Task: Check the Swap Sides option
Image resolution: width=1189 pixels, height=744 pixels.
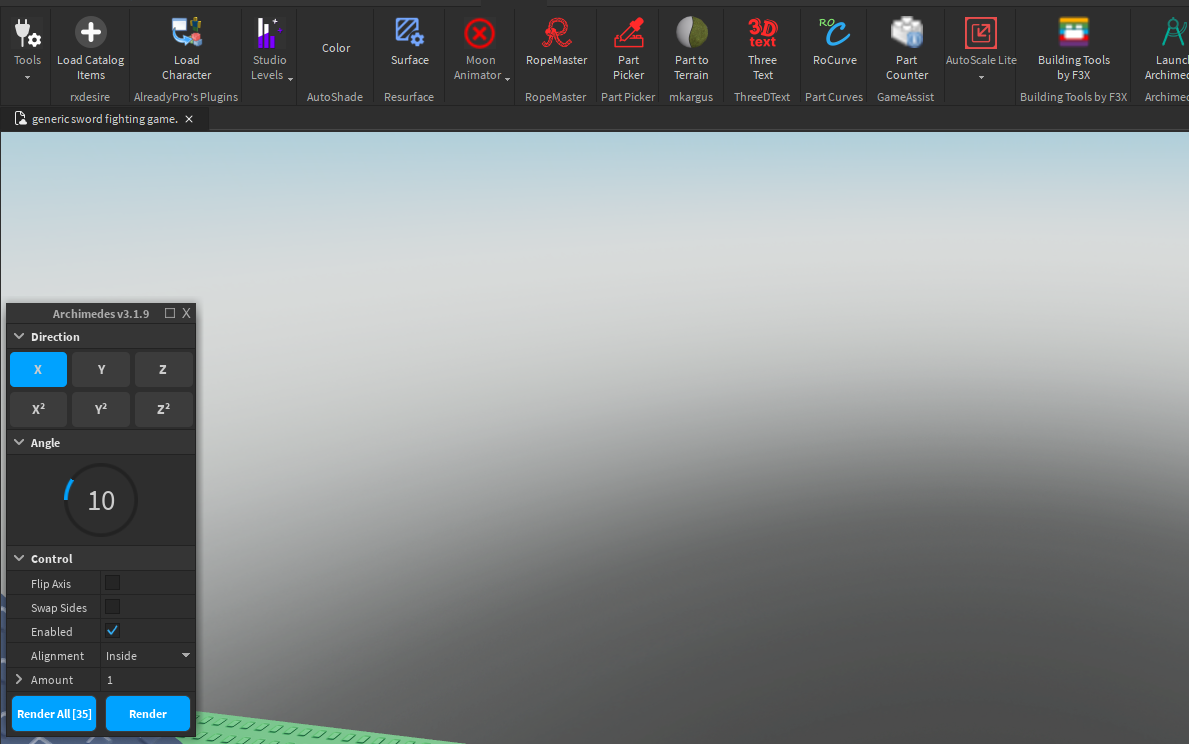Action: tap(112, 606)
